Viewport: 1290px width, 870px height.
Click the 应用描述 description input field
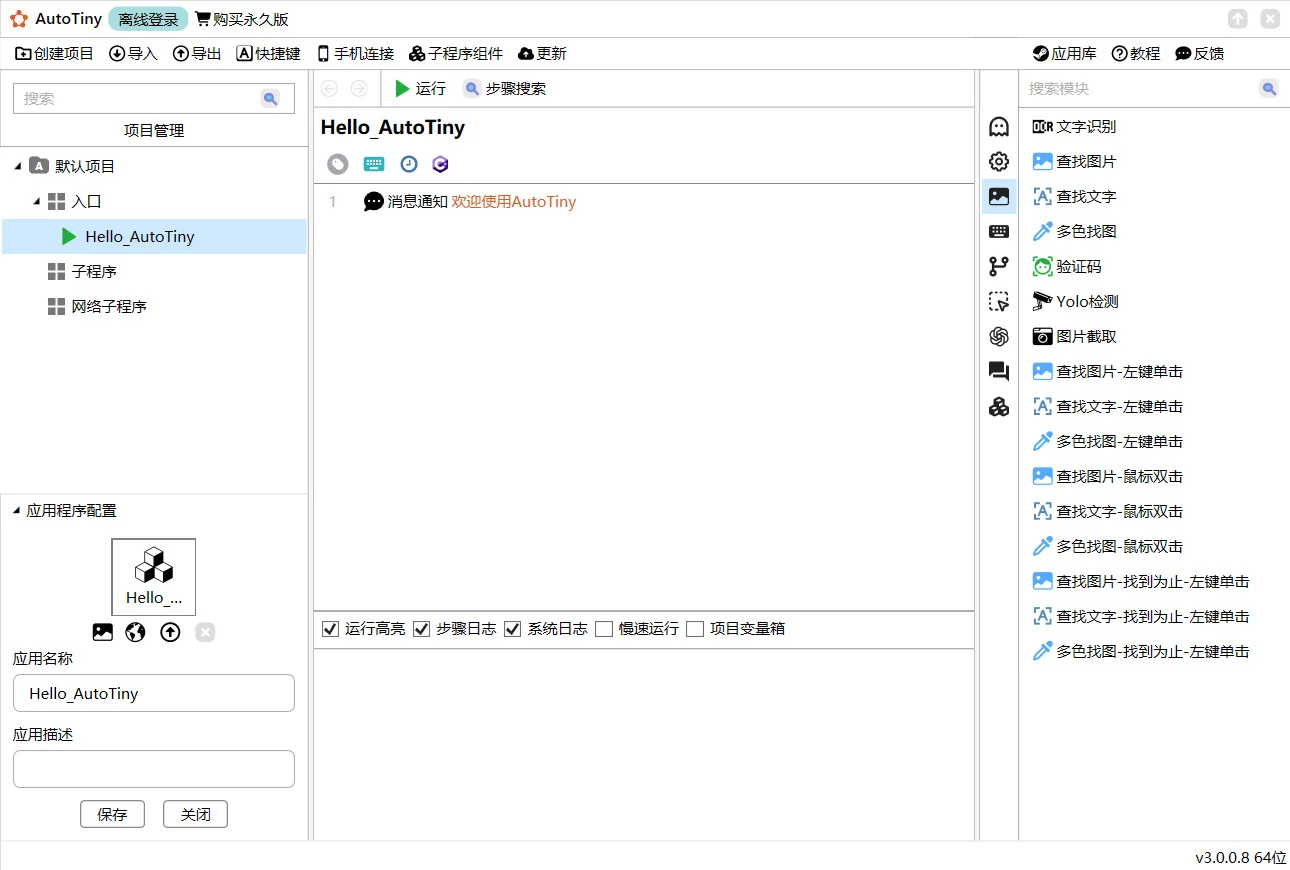click(153, 768)
